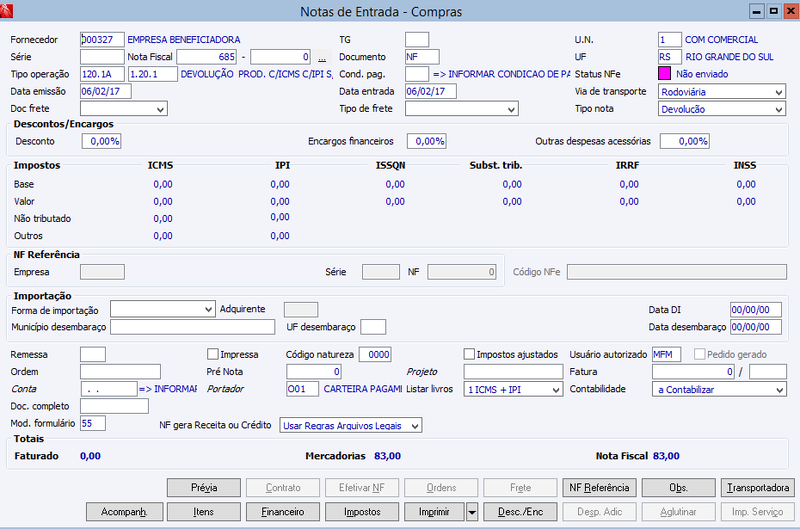The height and width of the screenshot is (529, 800).
Task: Toggle the Pedido gerado checkbox
Action: point(699,354)
